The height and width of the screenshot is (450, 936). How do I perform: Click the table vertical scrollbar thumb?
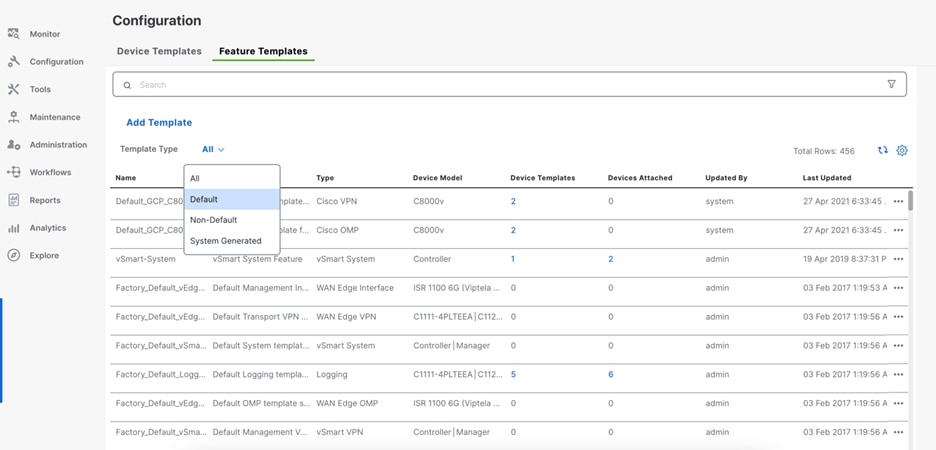(910, 201)
